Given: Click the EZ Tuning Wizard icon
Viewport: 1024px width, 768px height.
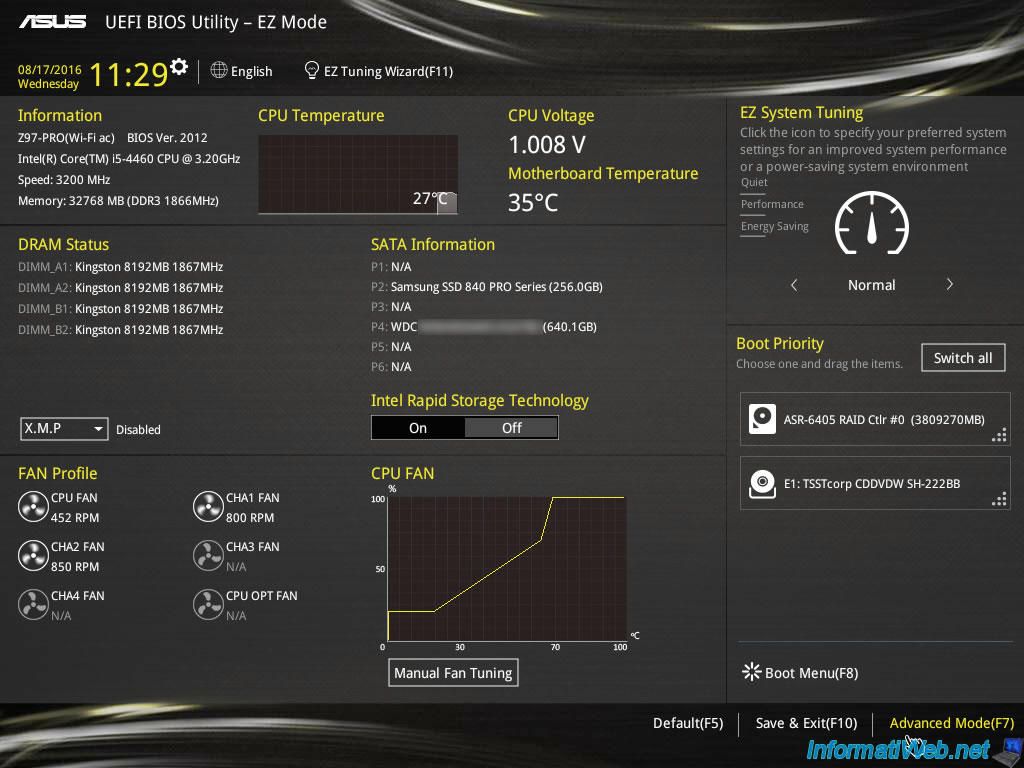Looking at the screenshot, I should point(310,71).
